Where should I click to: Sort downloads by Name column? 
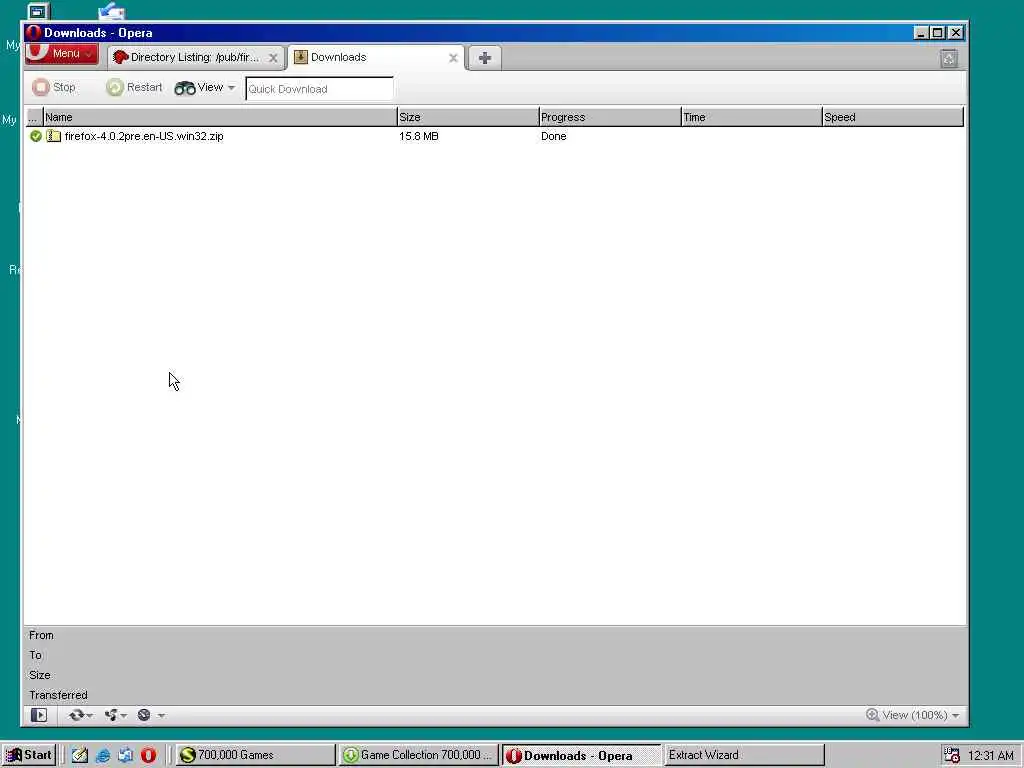click(x=220, y=118)
